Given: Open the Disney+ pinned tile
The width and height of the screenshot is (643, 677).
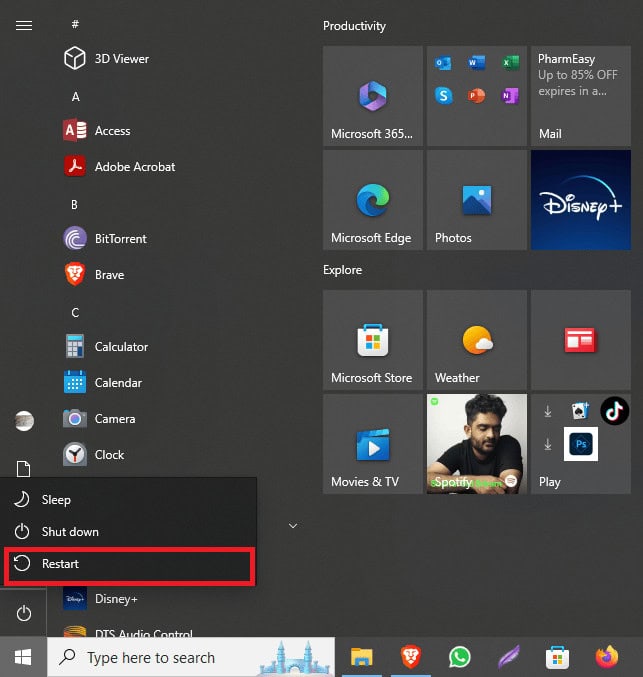Looking at the screenshot, I should 581,200.
